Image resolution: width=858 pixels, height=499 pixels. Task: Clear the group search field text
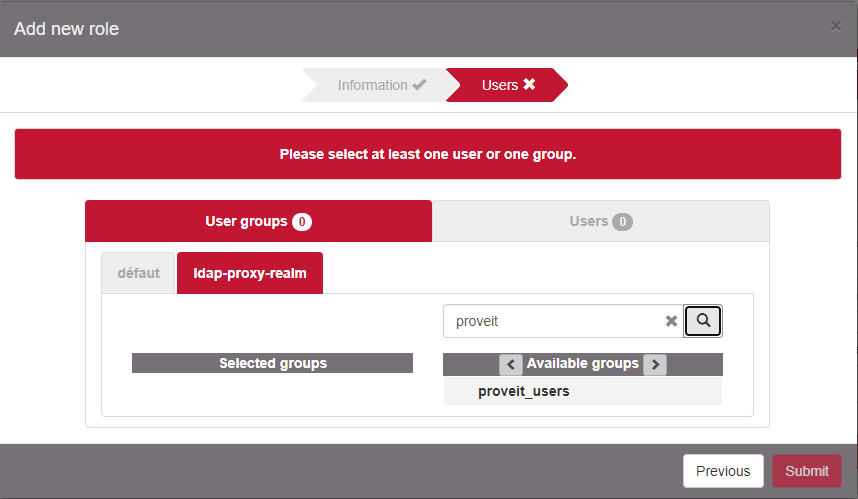pos(672,321)
